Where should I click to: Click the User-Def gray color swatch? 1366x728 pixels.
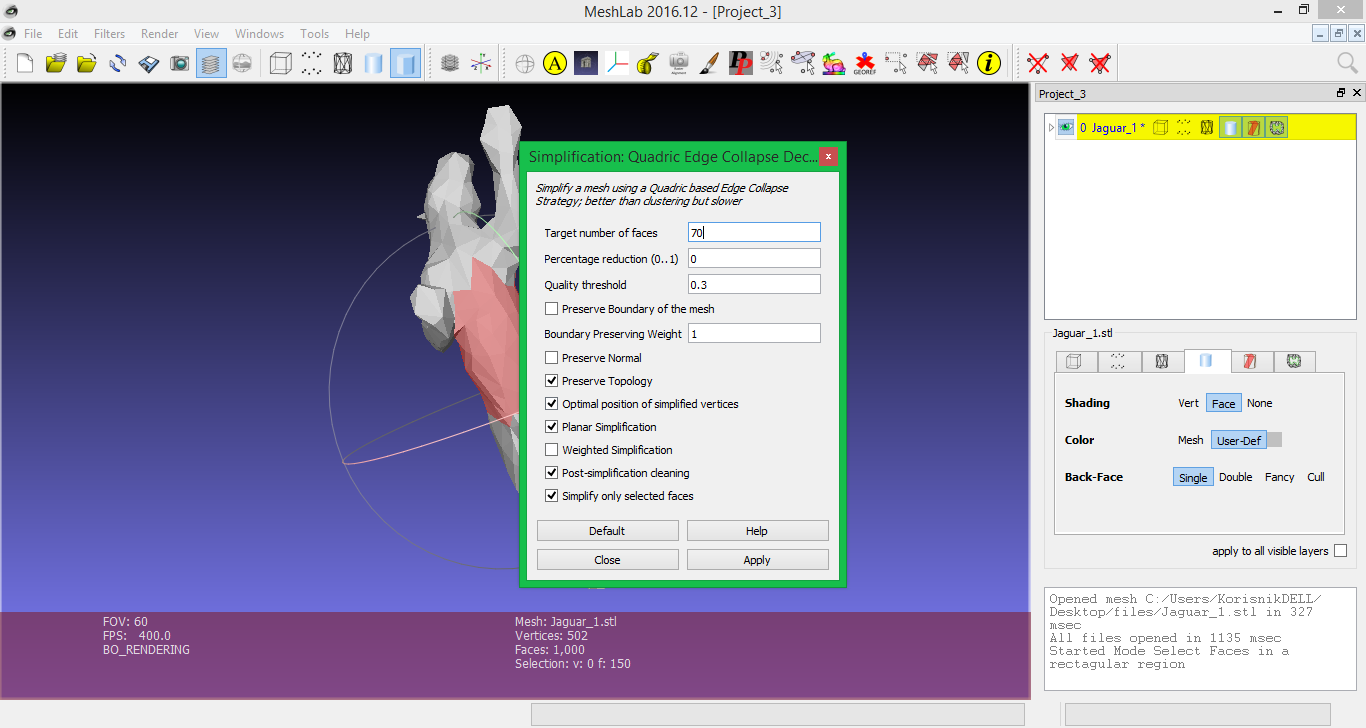pyautogui.click(x=1274, y=440)
